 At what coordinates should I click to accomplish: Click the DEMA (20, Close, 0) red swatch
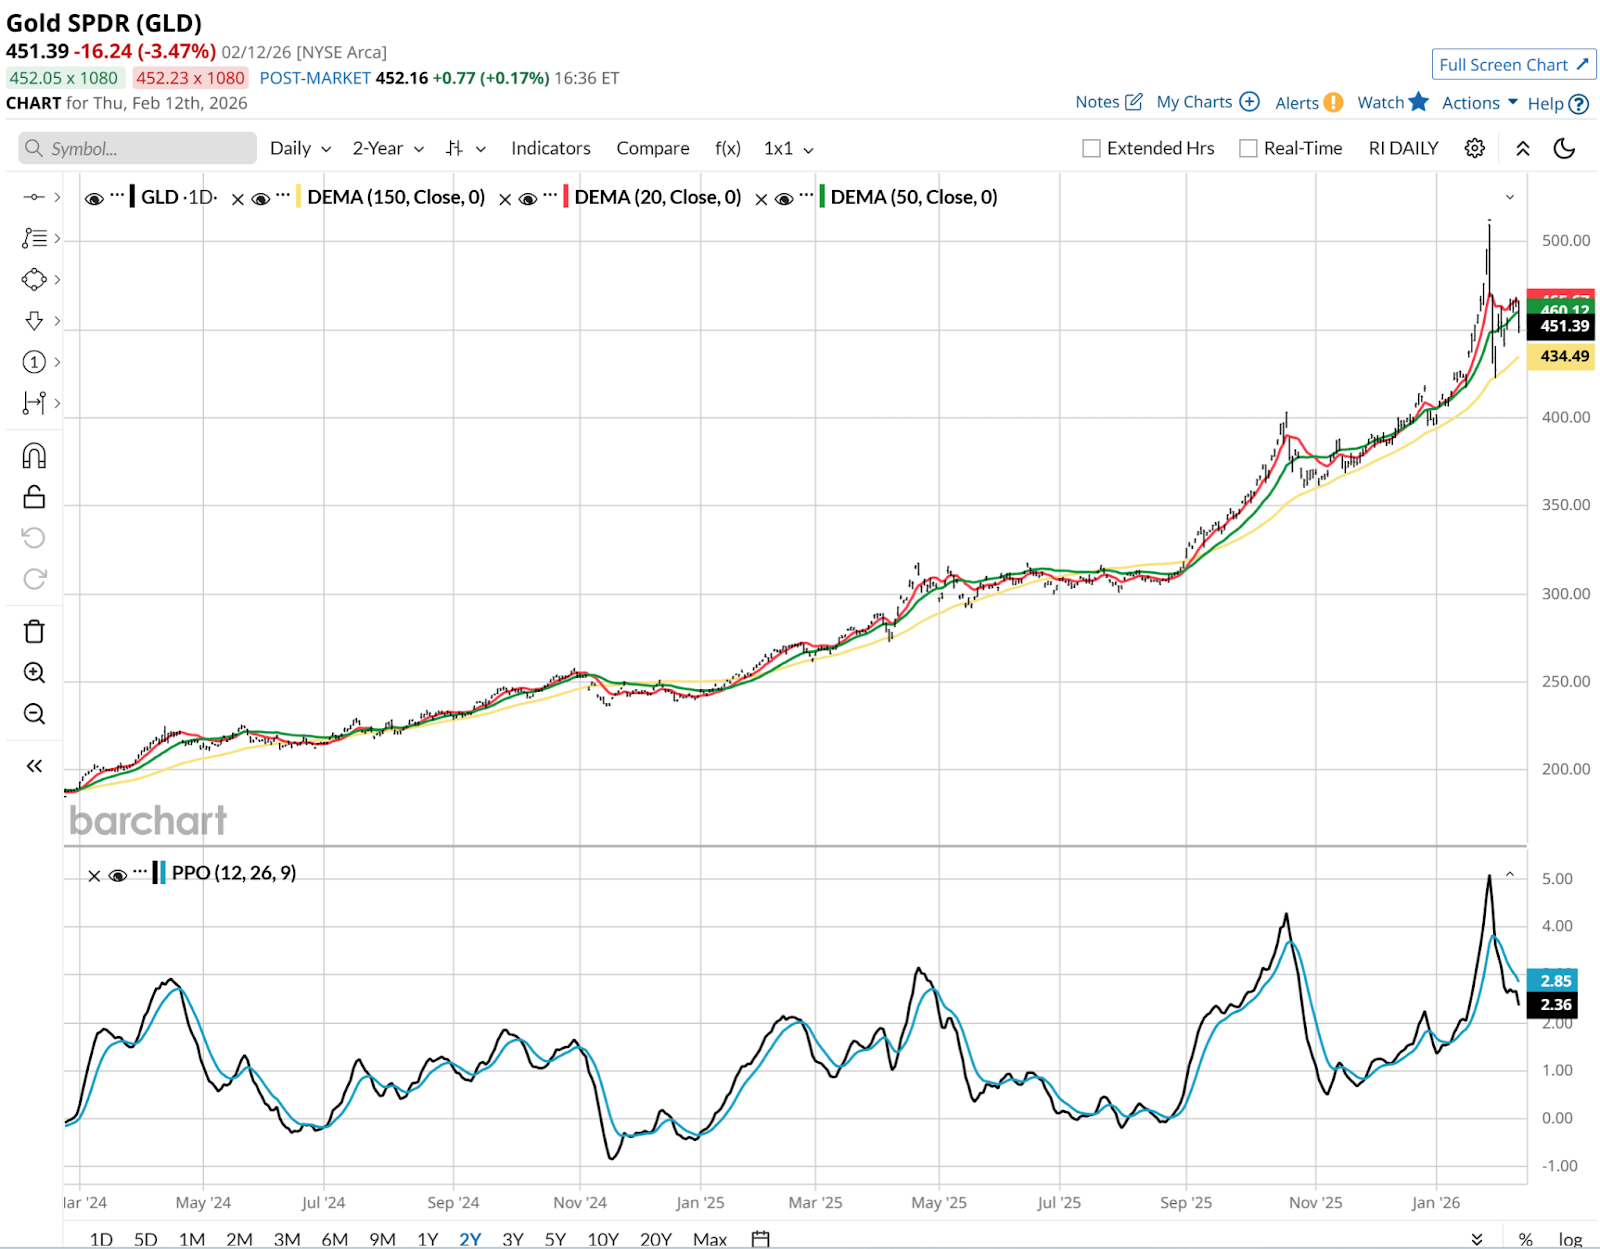(x=567, y=197)
